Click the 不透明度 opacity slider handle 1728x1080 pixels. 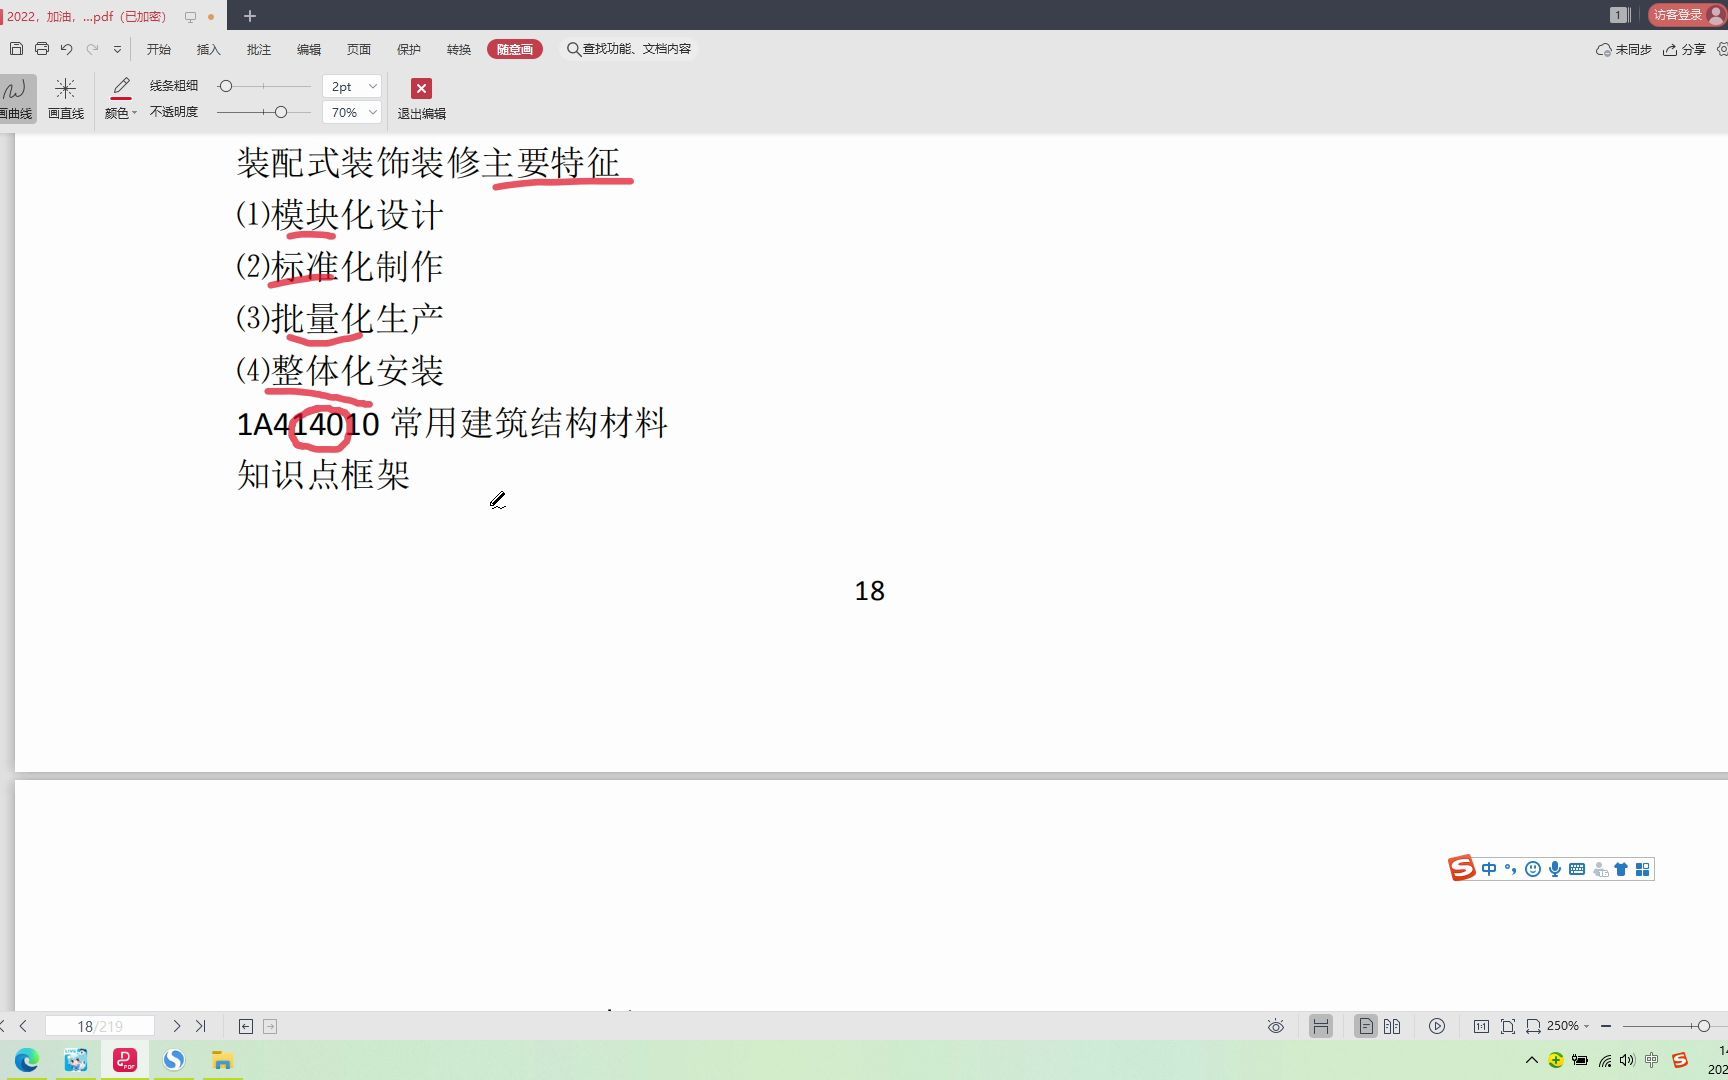click(281, 112)
